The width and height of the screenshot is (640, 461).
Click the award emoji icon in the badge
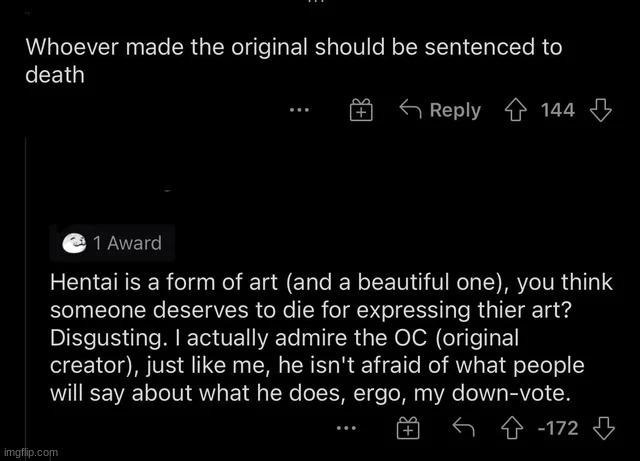click(73, 243)
